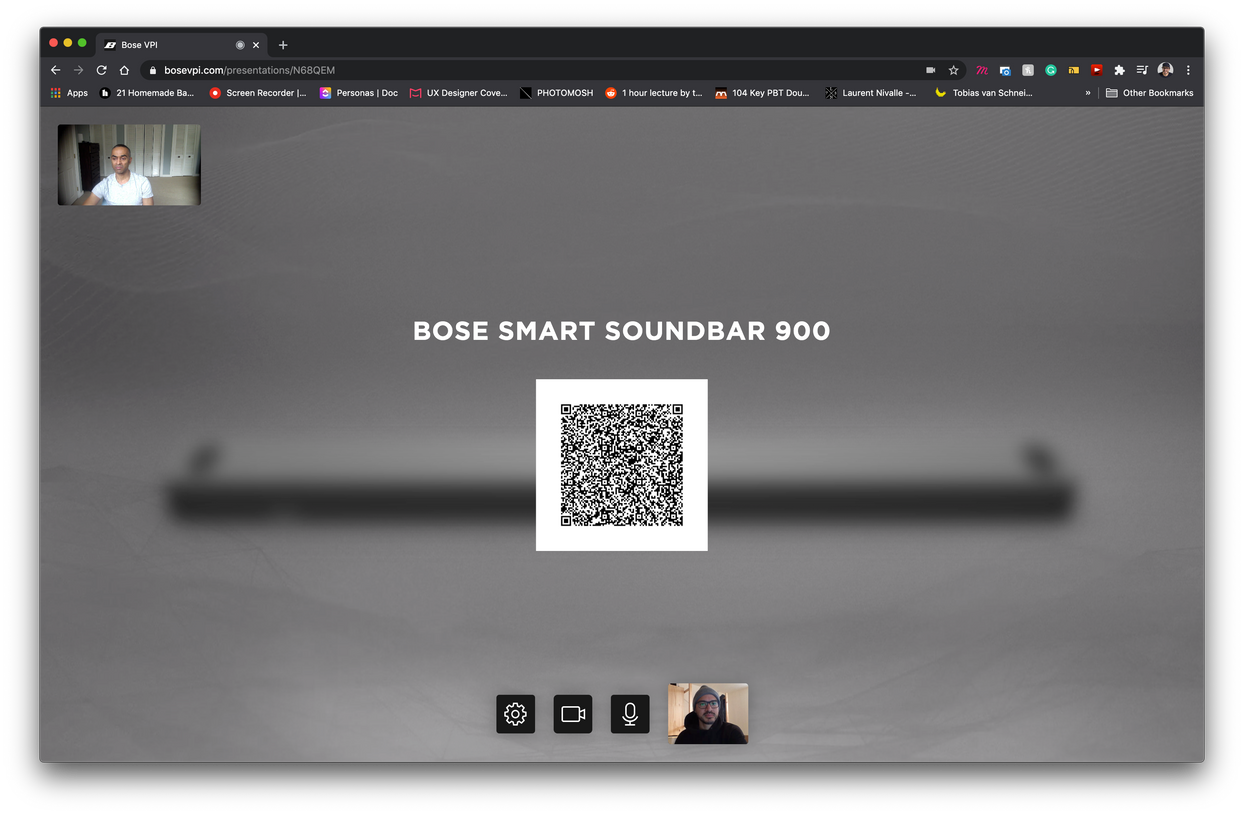This screenshot has height=815, width=1244.
Task: Toggle the camera on or off
Action: pyautogui.click(x=573, y=714)
